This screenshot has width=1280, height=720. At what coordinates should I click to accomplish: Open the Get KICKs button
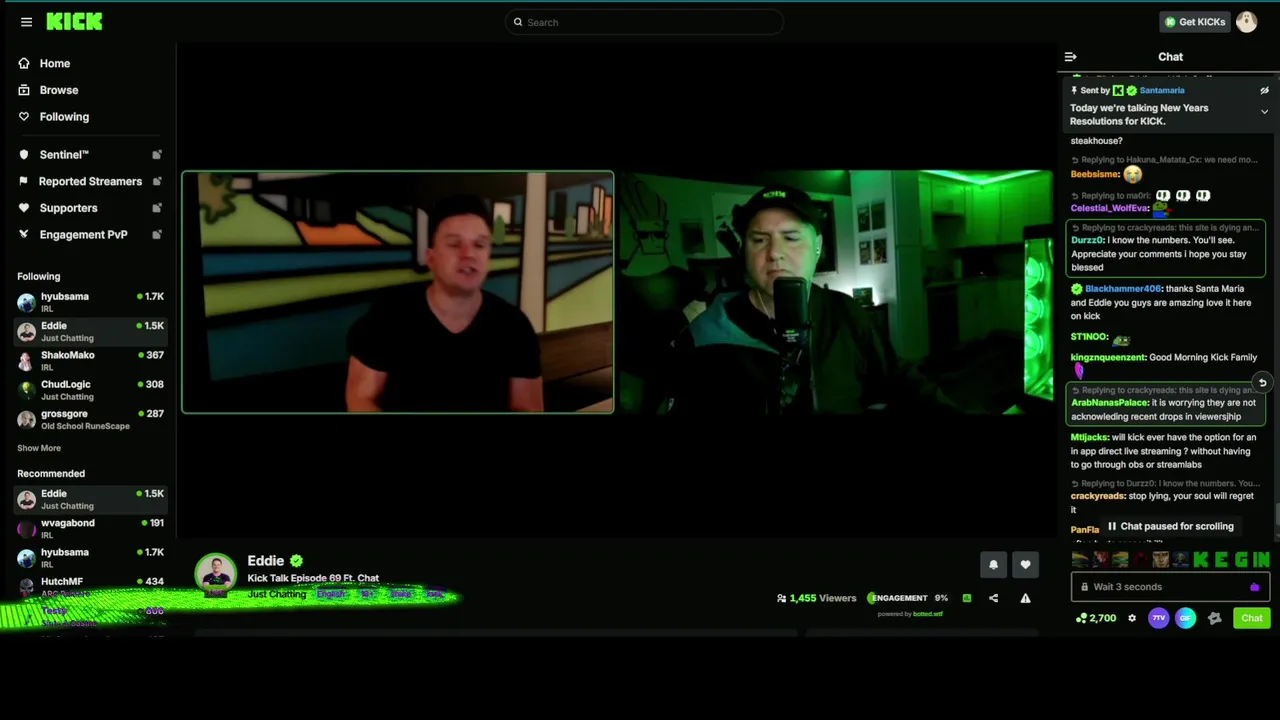(x=1195, y=22)
